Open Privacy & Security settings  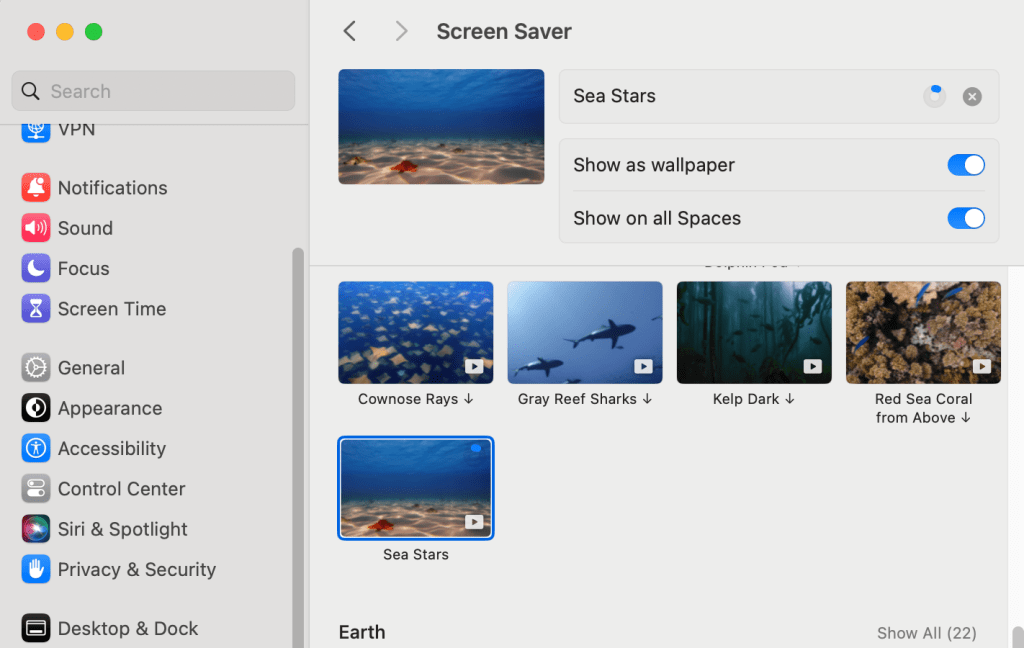tap(137, 570)
